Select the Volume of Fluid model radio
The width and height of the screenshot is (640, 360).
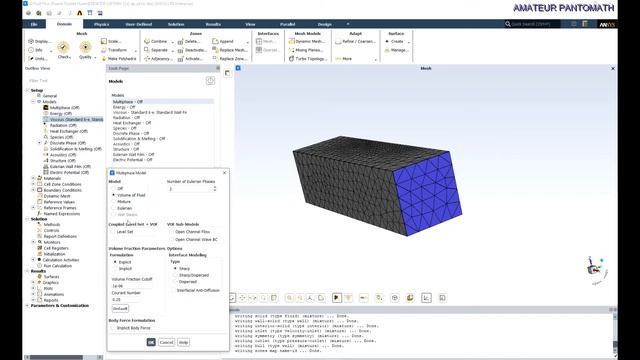click(x=114, y=195)
